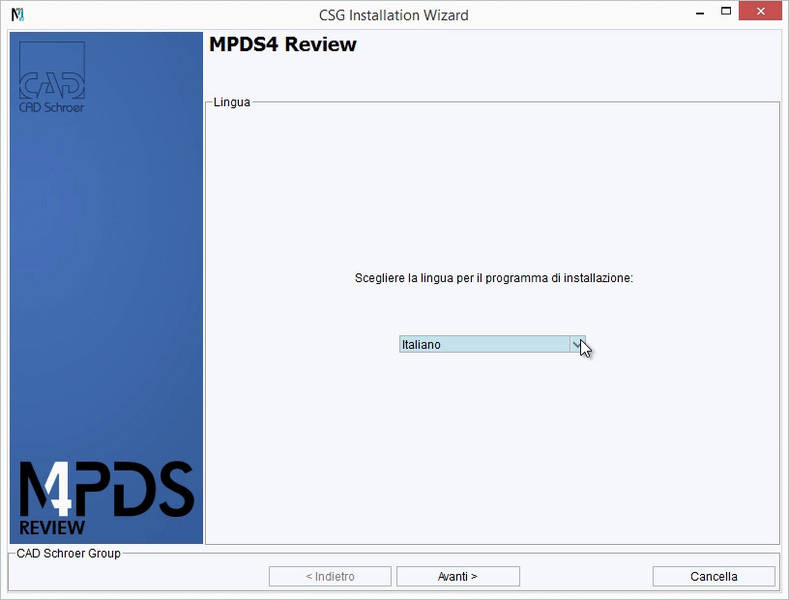Click the CSG Installation Wizard title text
Image resolution: width=789 pixels, height=600 pixels.
tap(393, 15)
